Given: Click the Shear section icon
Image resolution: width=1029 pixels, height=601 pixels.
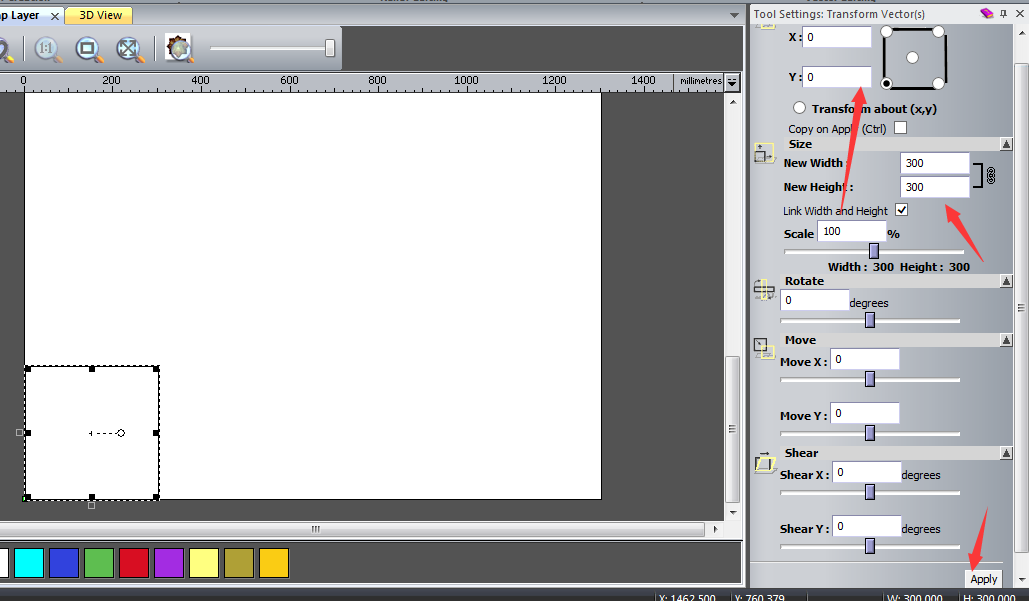Looking at the screenshot, I should pyautogui.click(x=764, y=463).
